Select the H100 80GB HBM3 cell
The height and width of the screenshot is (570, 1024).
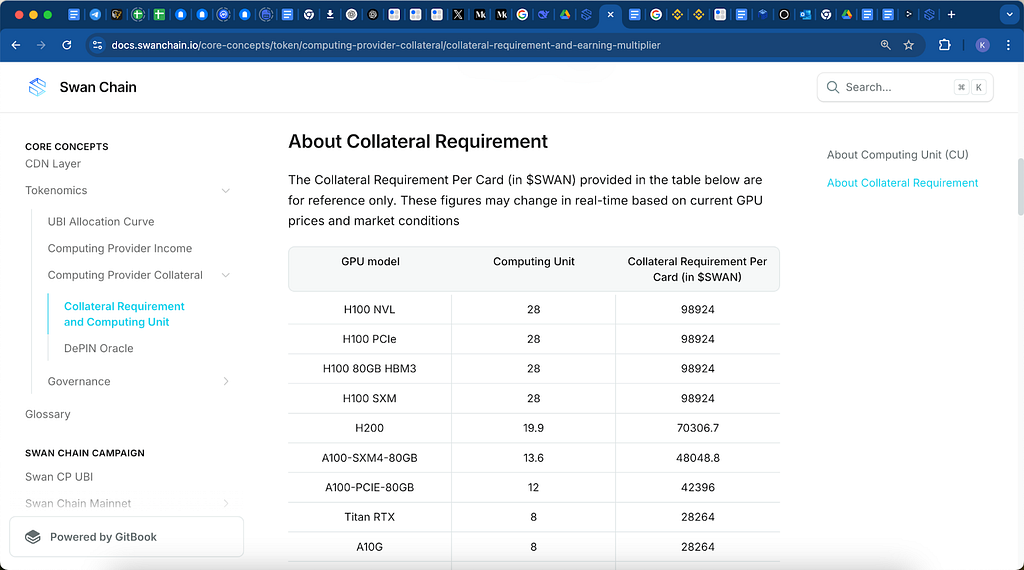370,369
